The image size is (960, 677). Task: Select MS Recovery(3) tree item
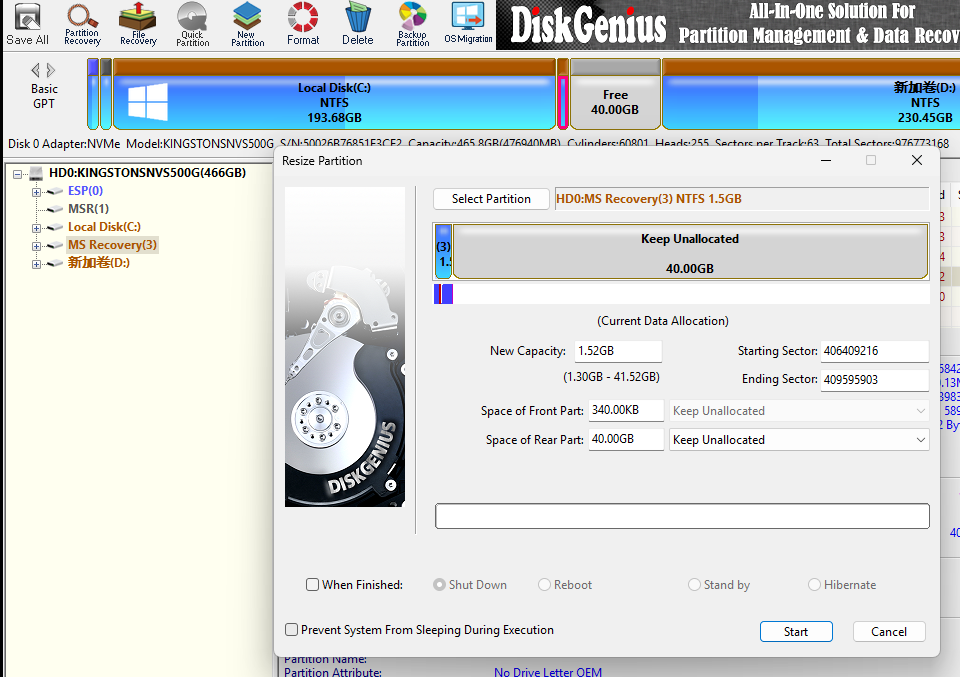(x=112, y=245)
